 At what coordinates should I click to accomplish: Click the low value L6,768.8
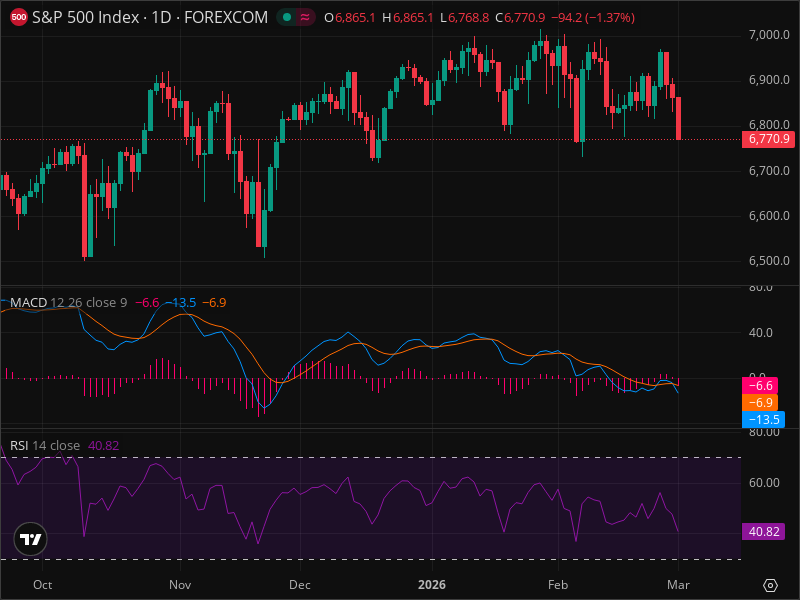(x=464, y=18)
